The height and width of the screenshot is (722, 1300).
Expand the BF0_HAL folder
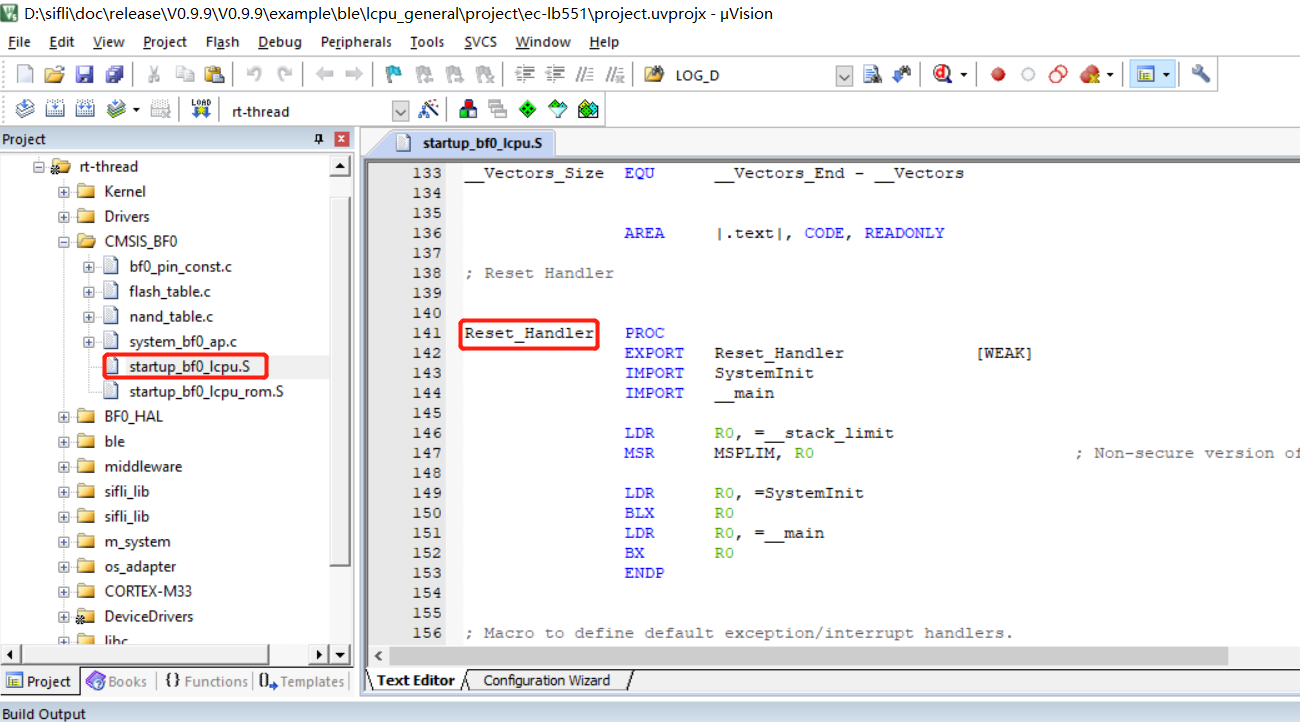pos(64,416)
